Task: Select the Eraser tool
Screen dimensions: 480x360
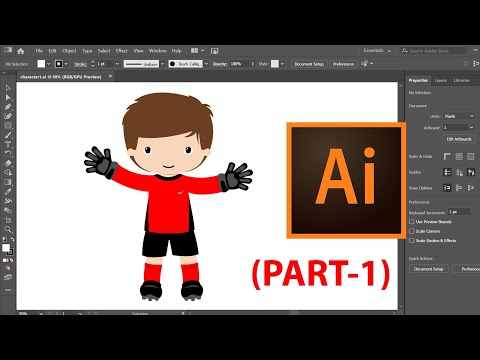Action: [x=8, y=163]
